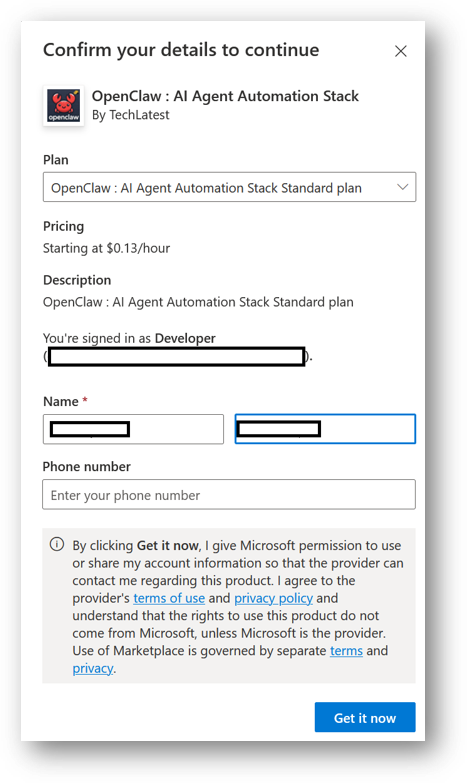
Task: Expand the Plan dropdown chevron
Action: pyautogui.click(x=403, y=187)
